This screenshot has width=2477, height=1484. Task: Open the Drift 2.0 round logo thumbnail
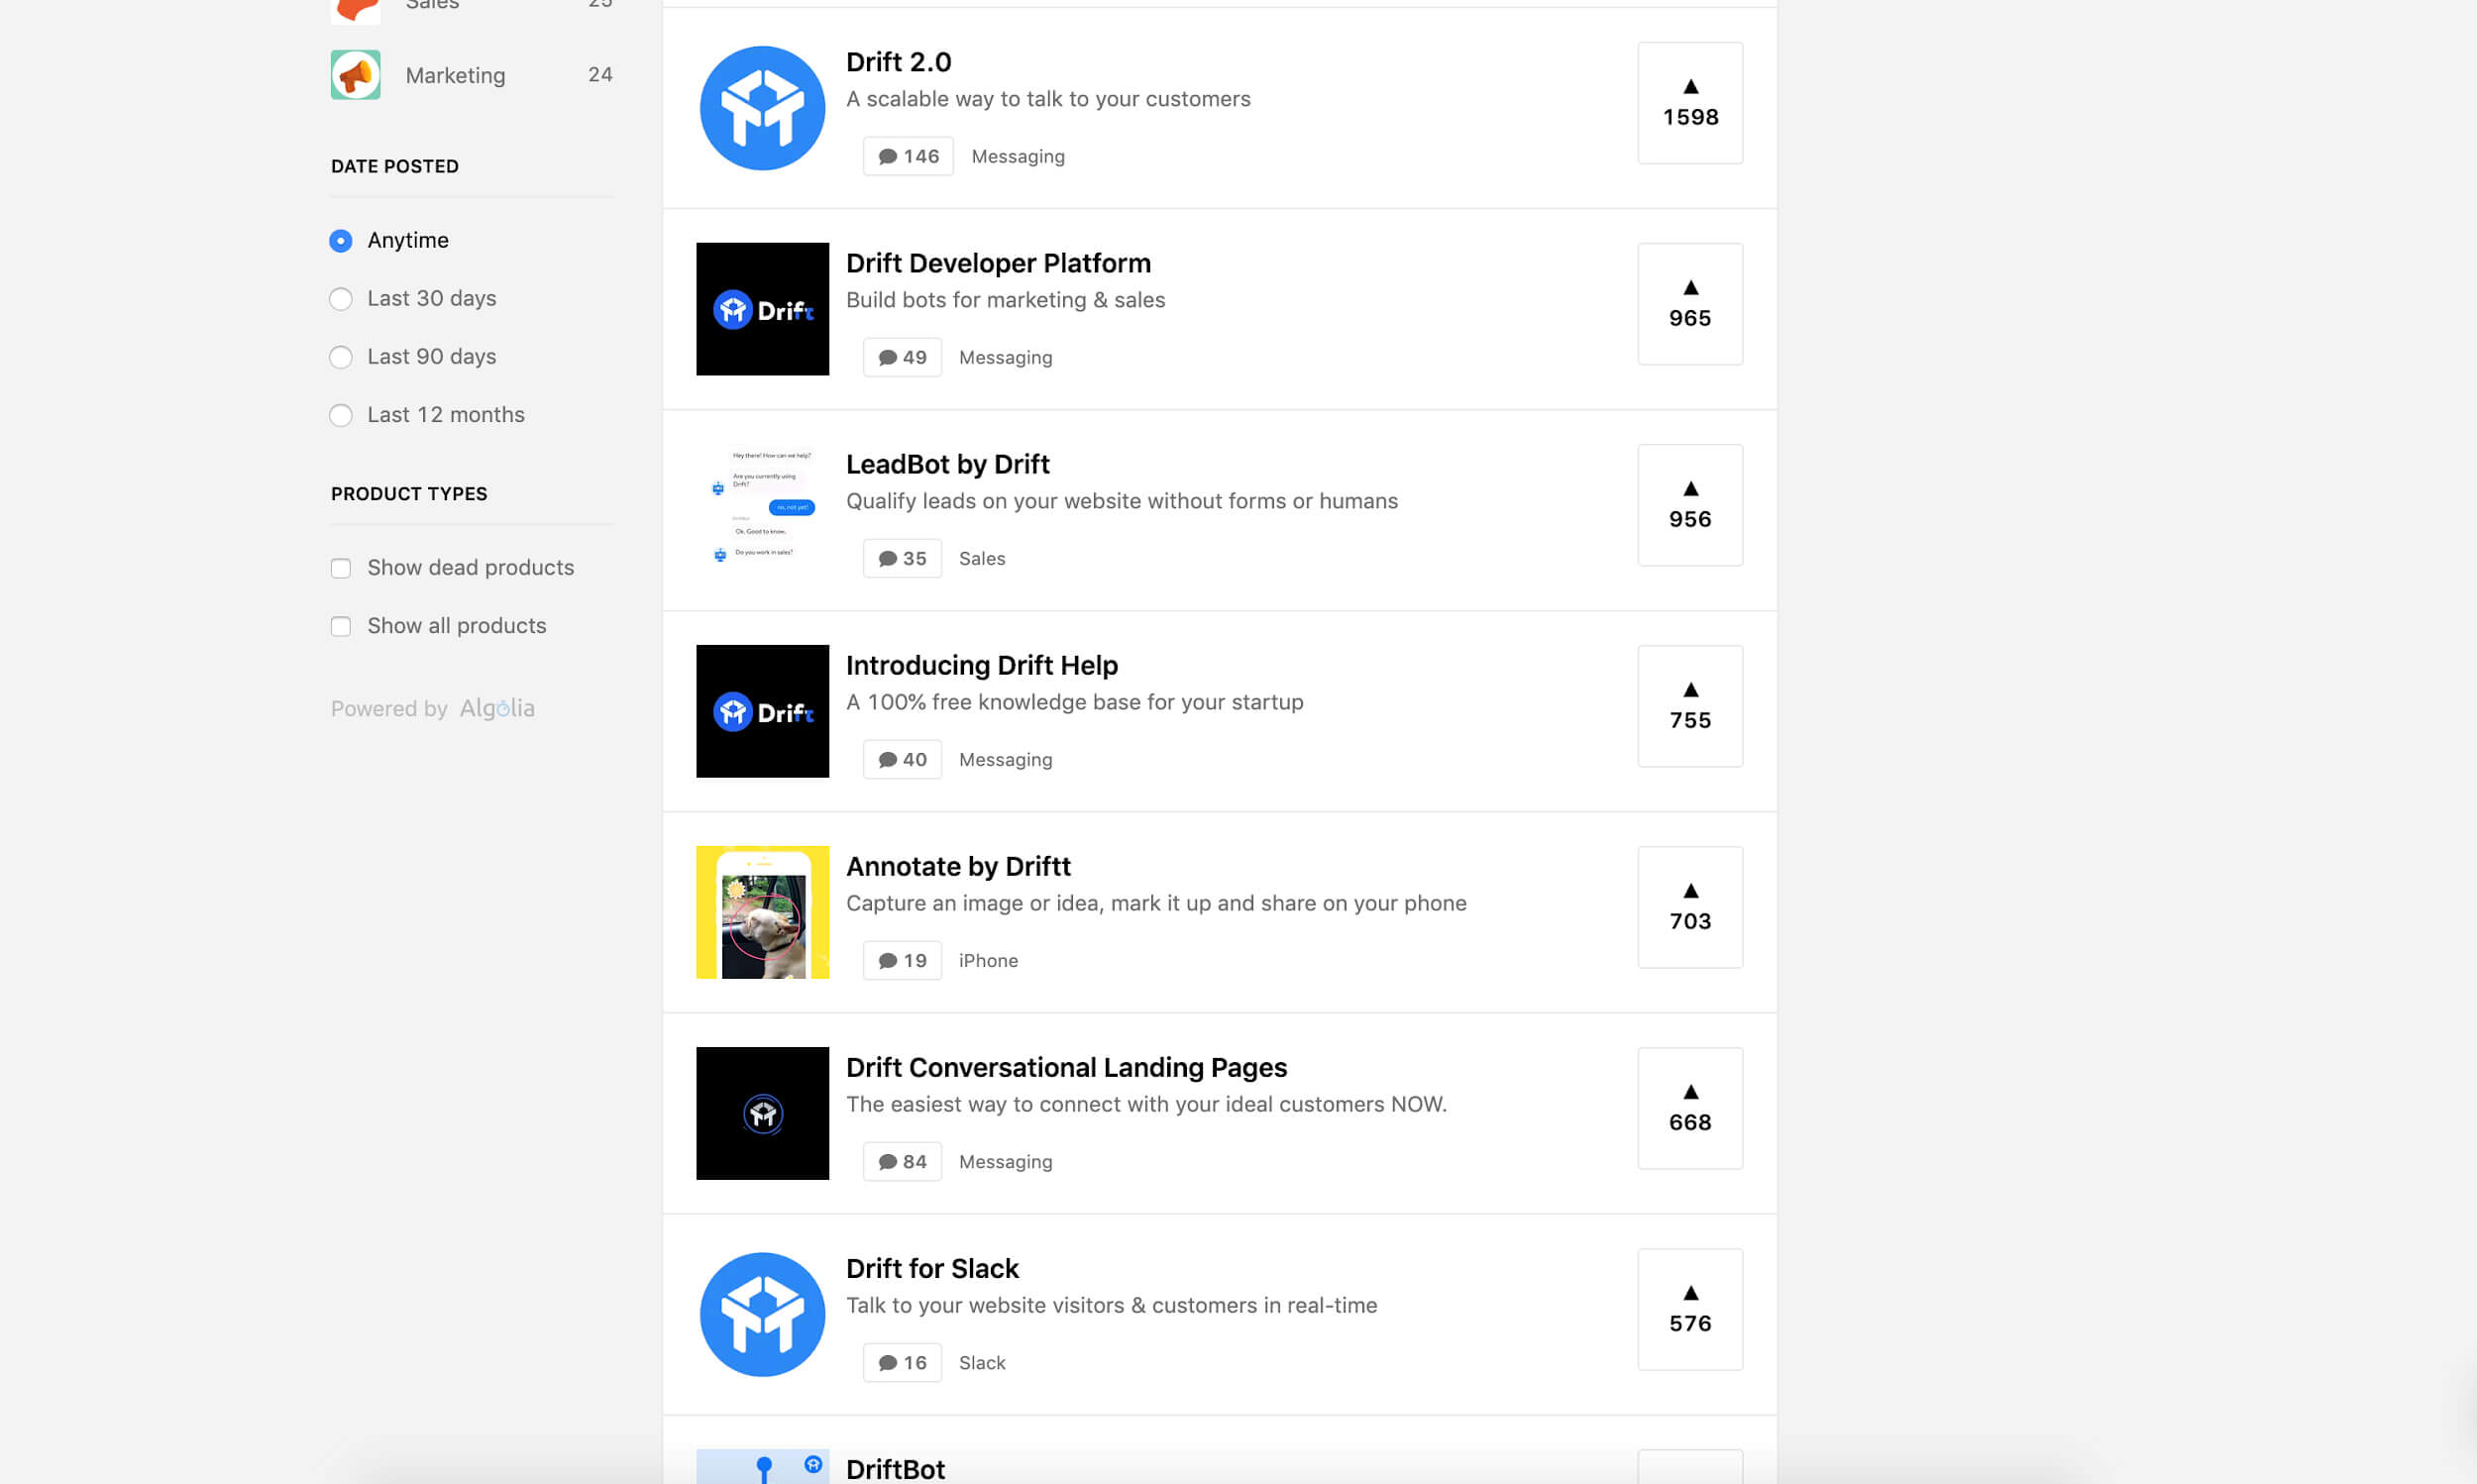click(762, 108)
